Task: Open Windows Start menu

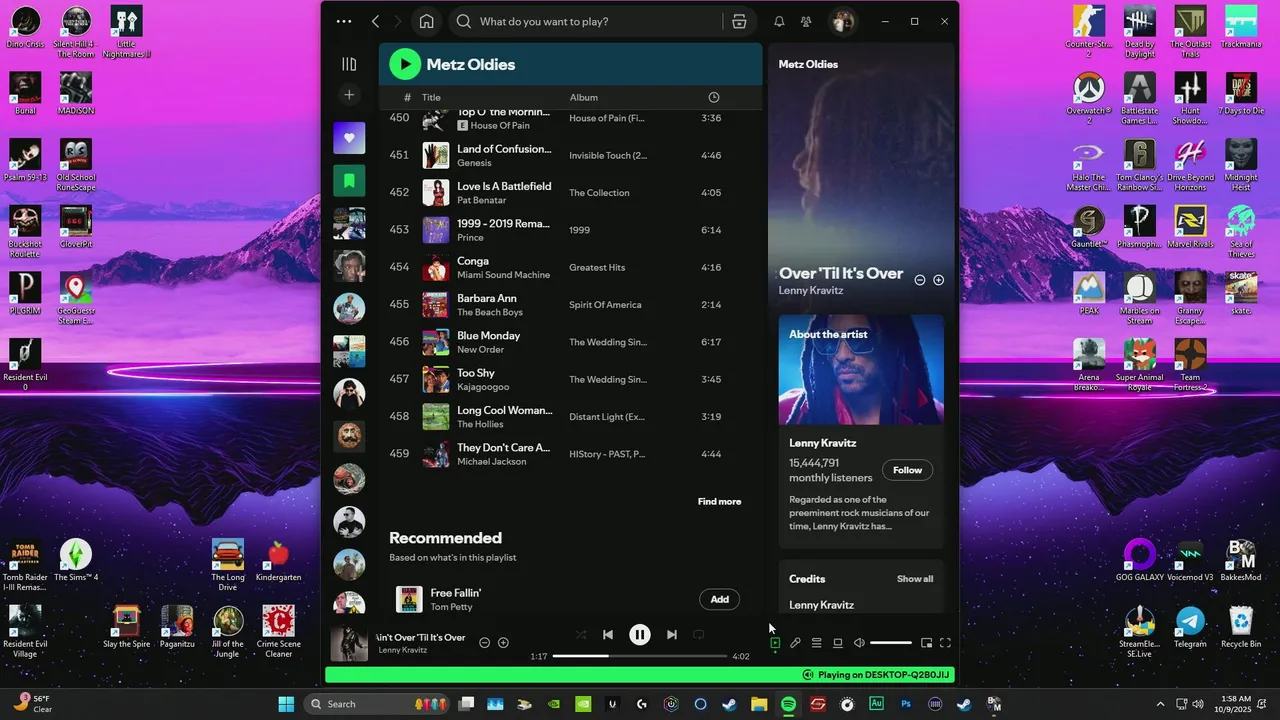Action: tap(286, 704)
